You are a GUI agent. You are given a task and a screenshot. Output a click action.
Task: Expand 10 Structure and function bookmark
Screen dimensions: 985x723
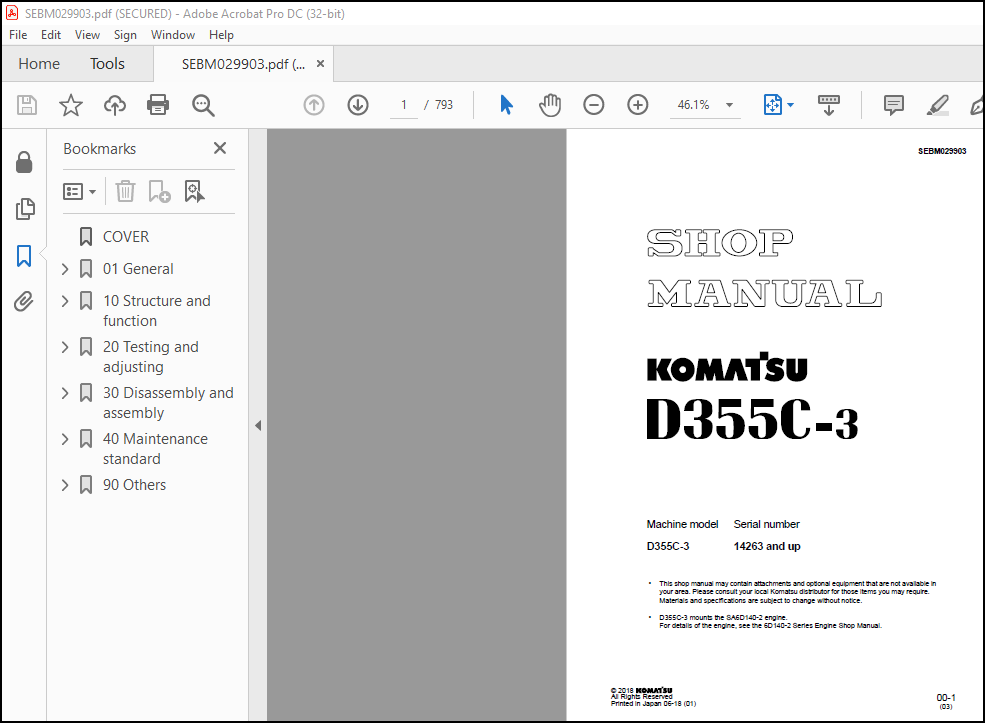tap(65, 302)
